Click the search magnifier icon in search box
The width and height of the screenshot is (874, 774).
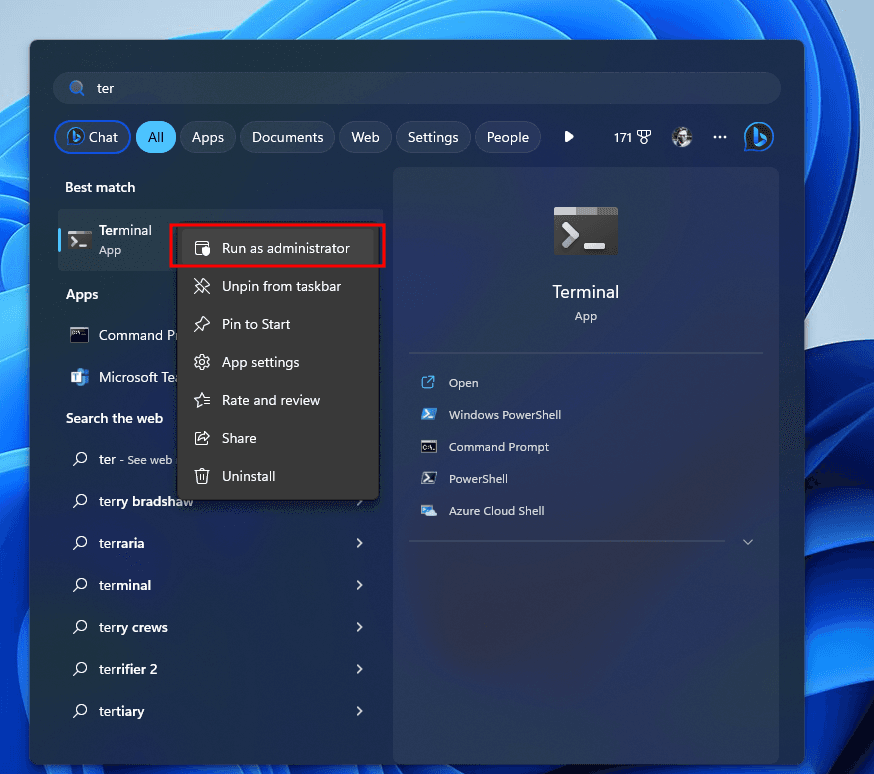click(76, 88)
